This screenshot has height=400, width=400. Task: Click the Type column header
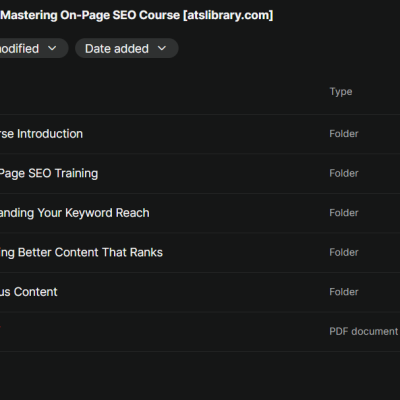[341, 92]
